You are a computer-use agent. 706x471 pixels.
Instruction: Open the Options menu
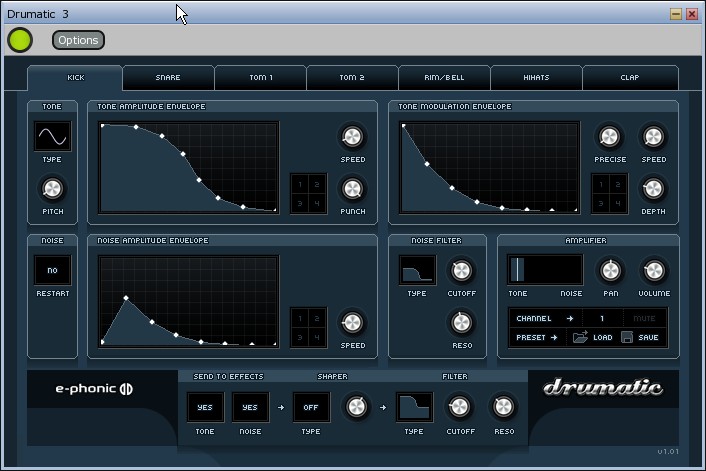(x=78, y=40)
